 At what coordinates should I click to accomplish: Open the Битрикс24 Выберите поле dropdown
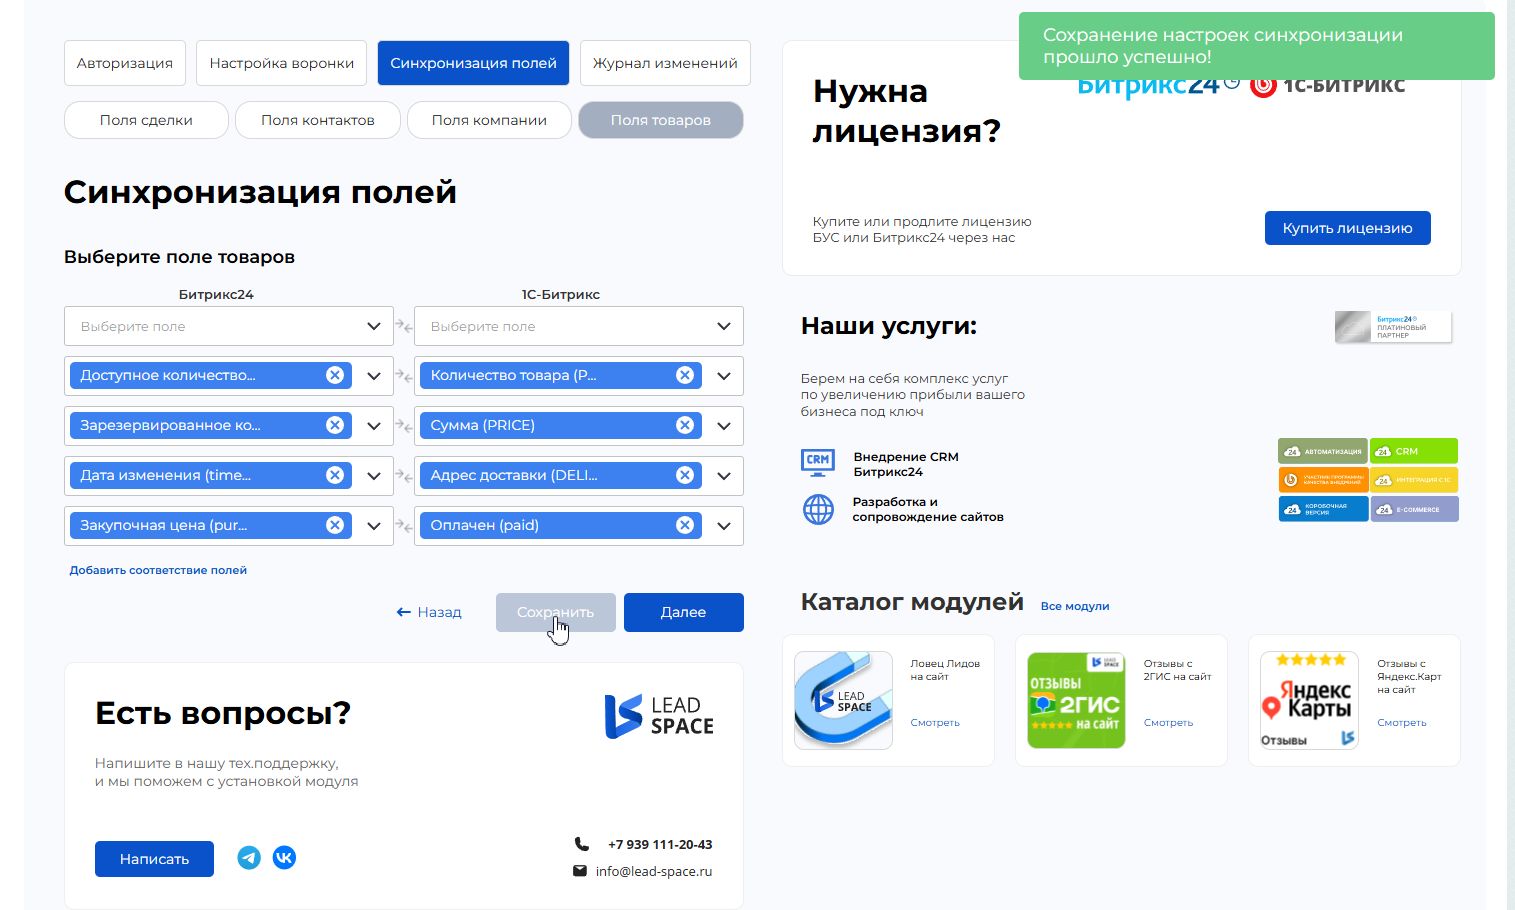point(228,326)
